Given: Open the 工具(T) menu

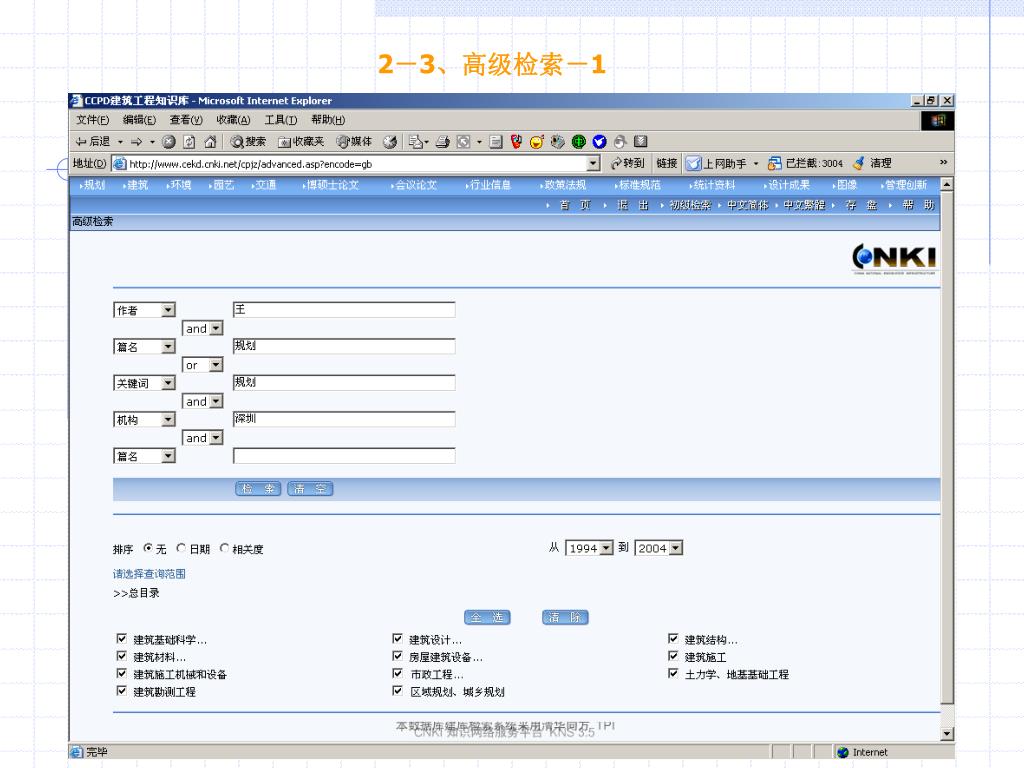Looking at the screenshot, I should tap(281, 120).
